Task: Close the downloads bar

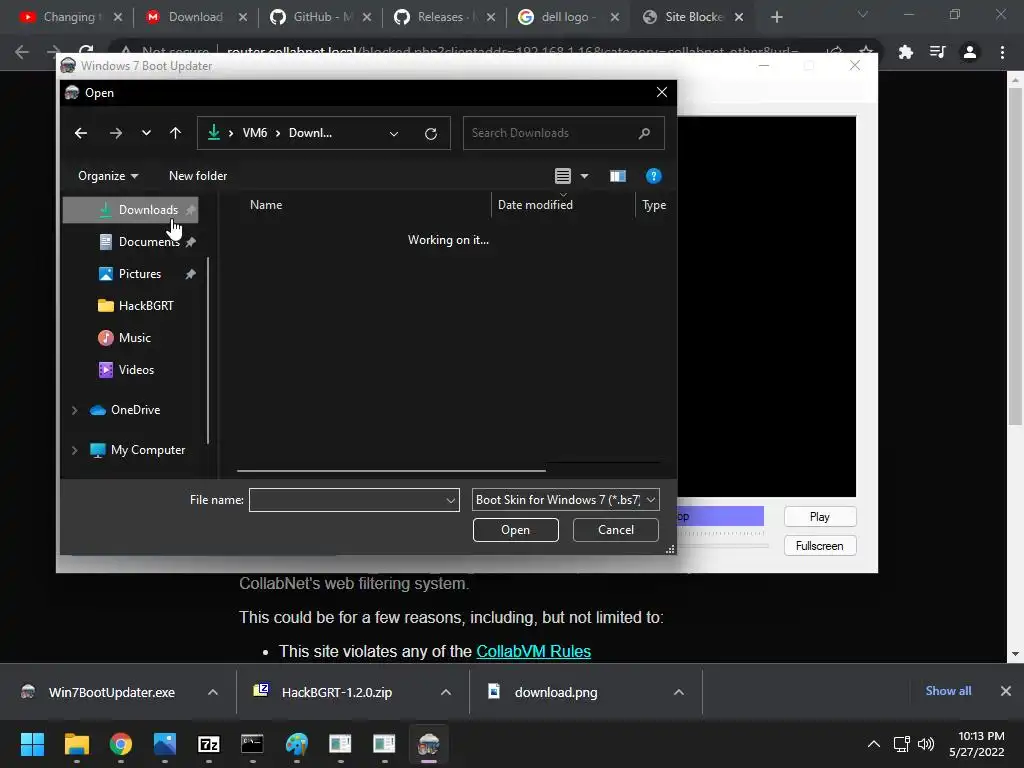Action: (1006, 691)
